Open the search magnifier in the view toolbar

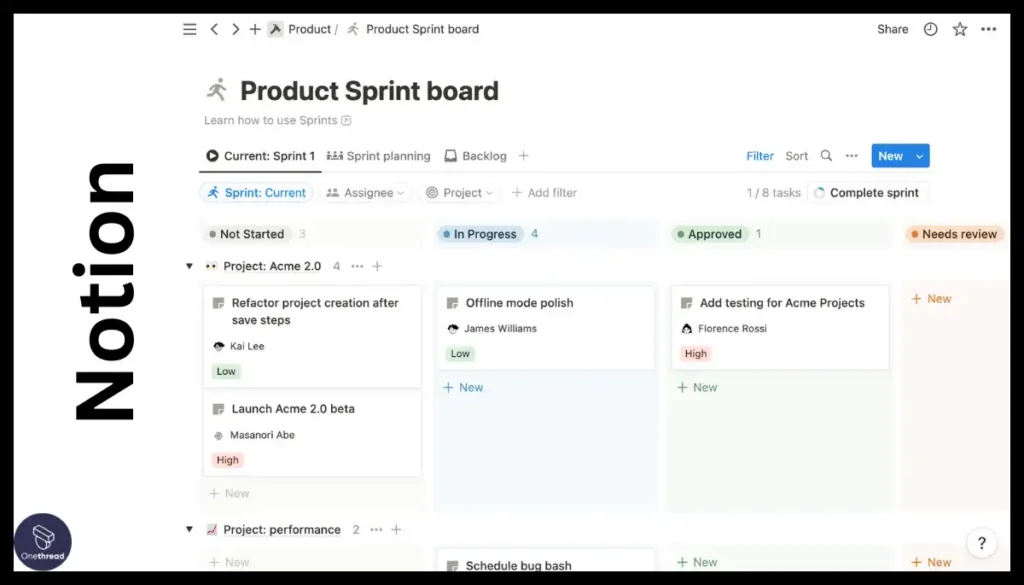click(x=826, y=156)
